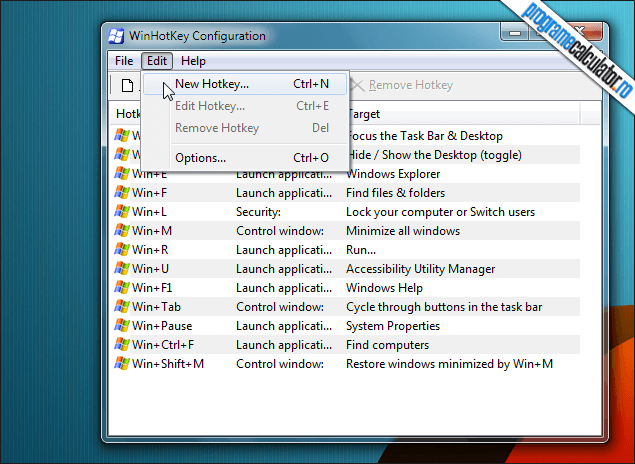Click the WinHotKey icon in the title bar
Viewport: 635px width, 464px height.
click(x=116, y=36)
